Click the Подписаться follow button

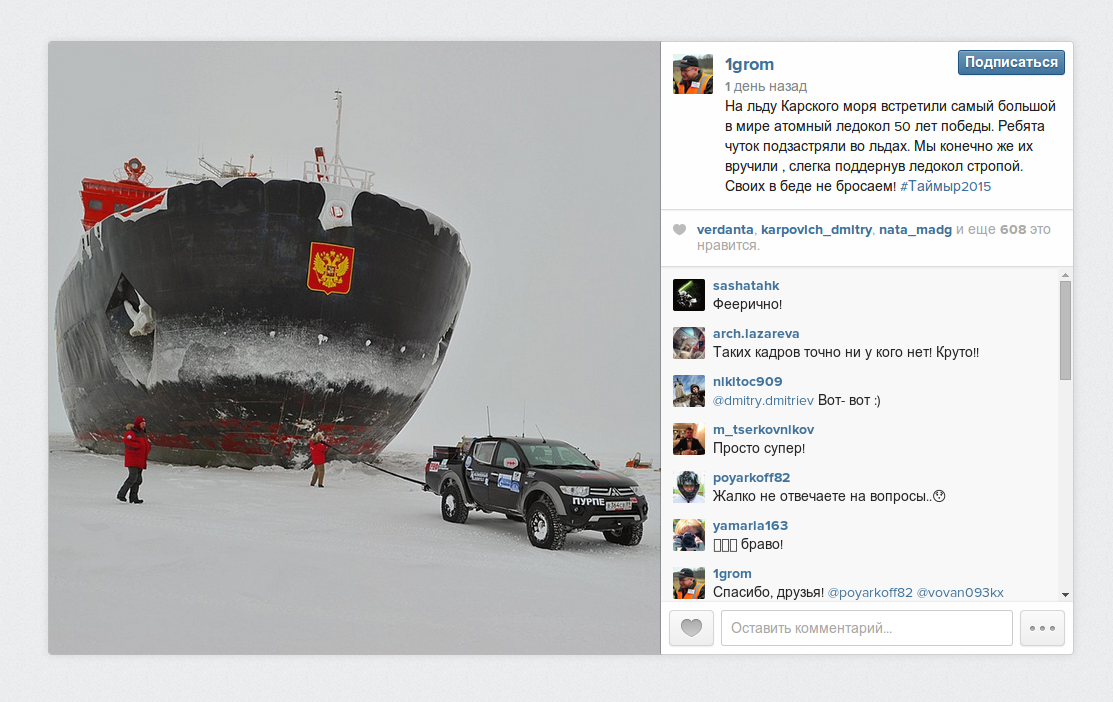point(1011,62)
